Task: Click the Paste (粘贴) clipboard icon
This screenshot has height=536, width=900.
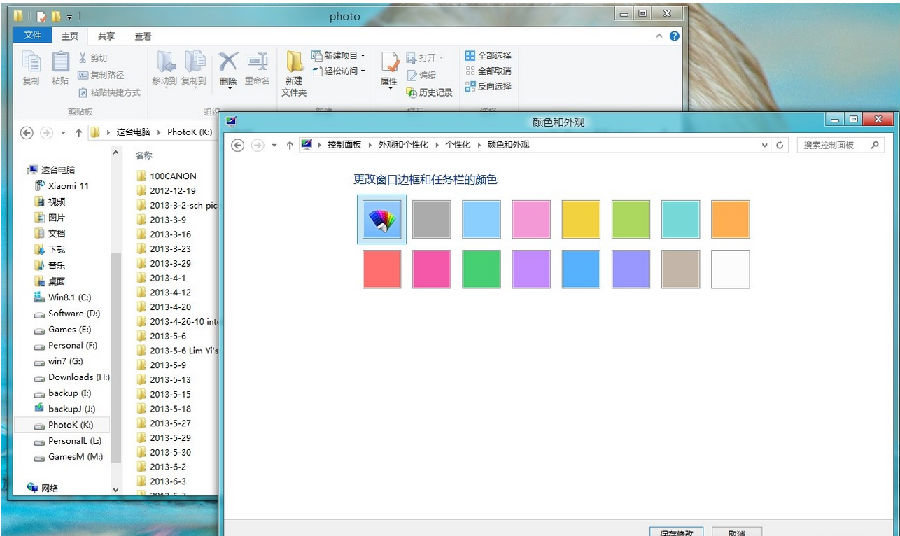Action: click(60, 62)
